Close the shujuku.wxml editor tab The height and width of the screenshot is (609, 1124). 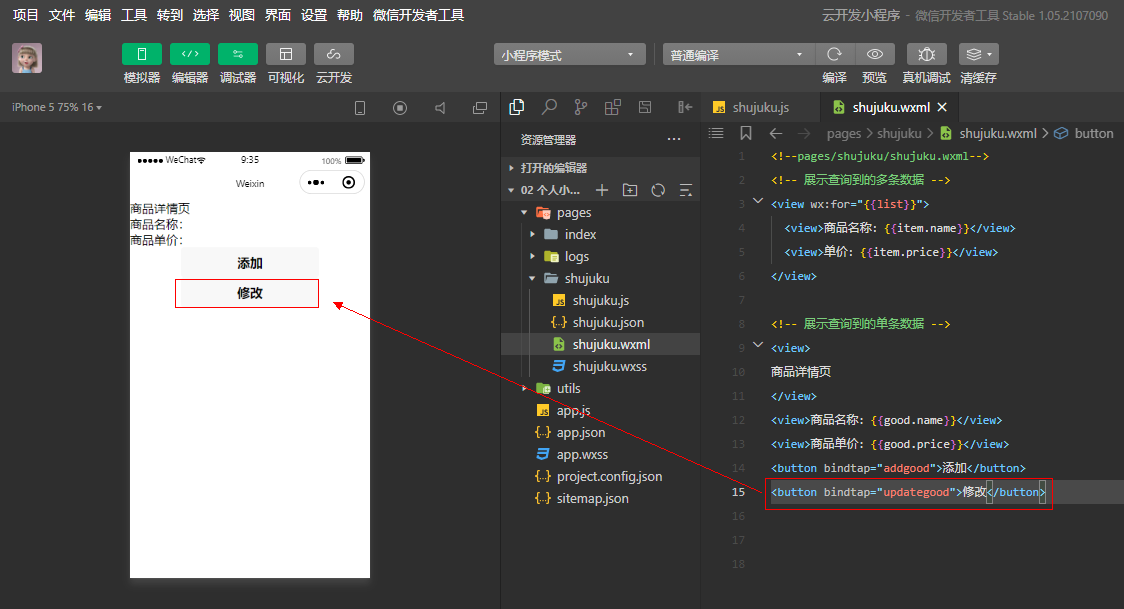pyautogui.click(x=942, y=107)
